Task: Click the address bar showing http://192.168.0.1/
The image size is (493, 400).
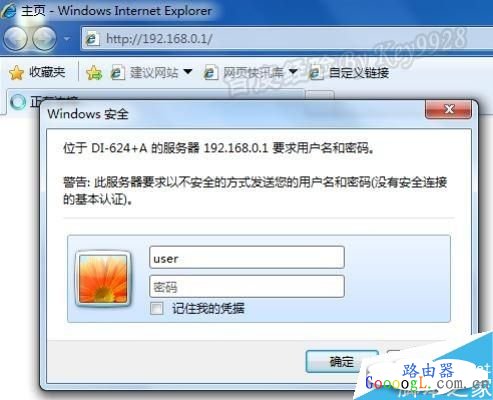Action: (287, 39)
